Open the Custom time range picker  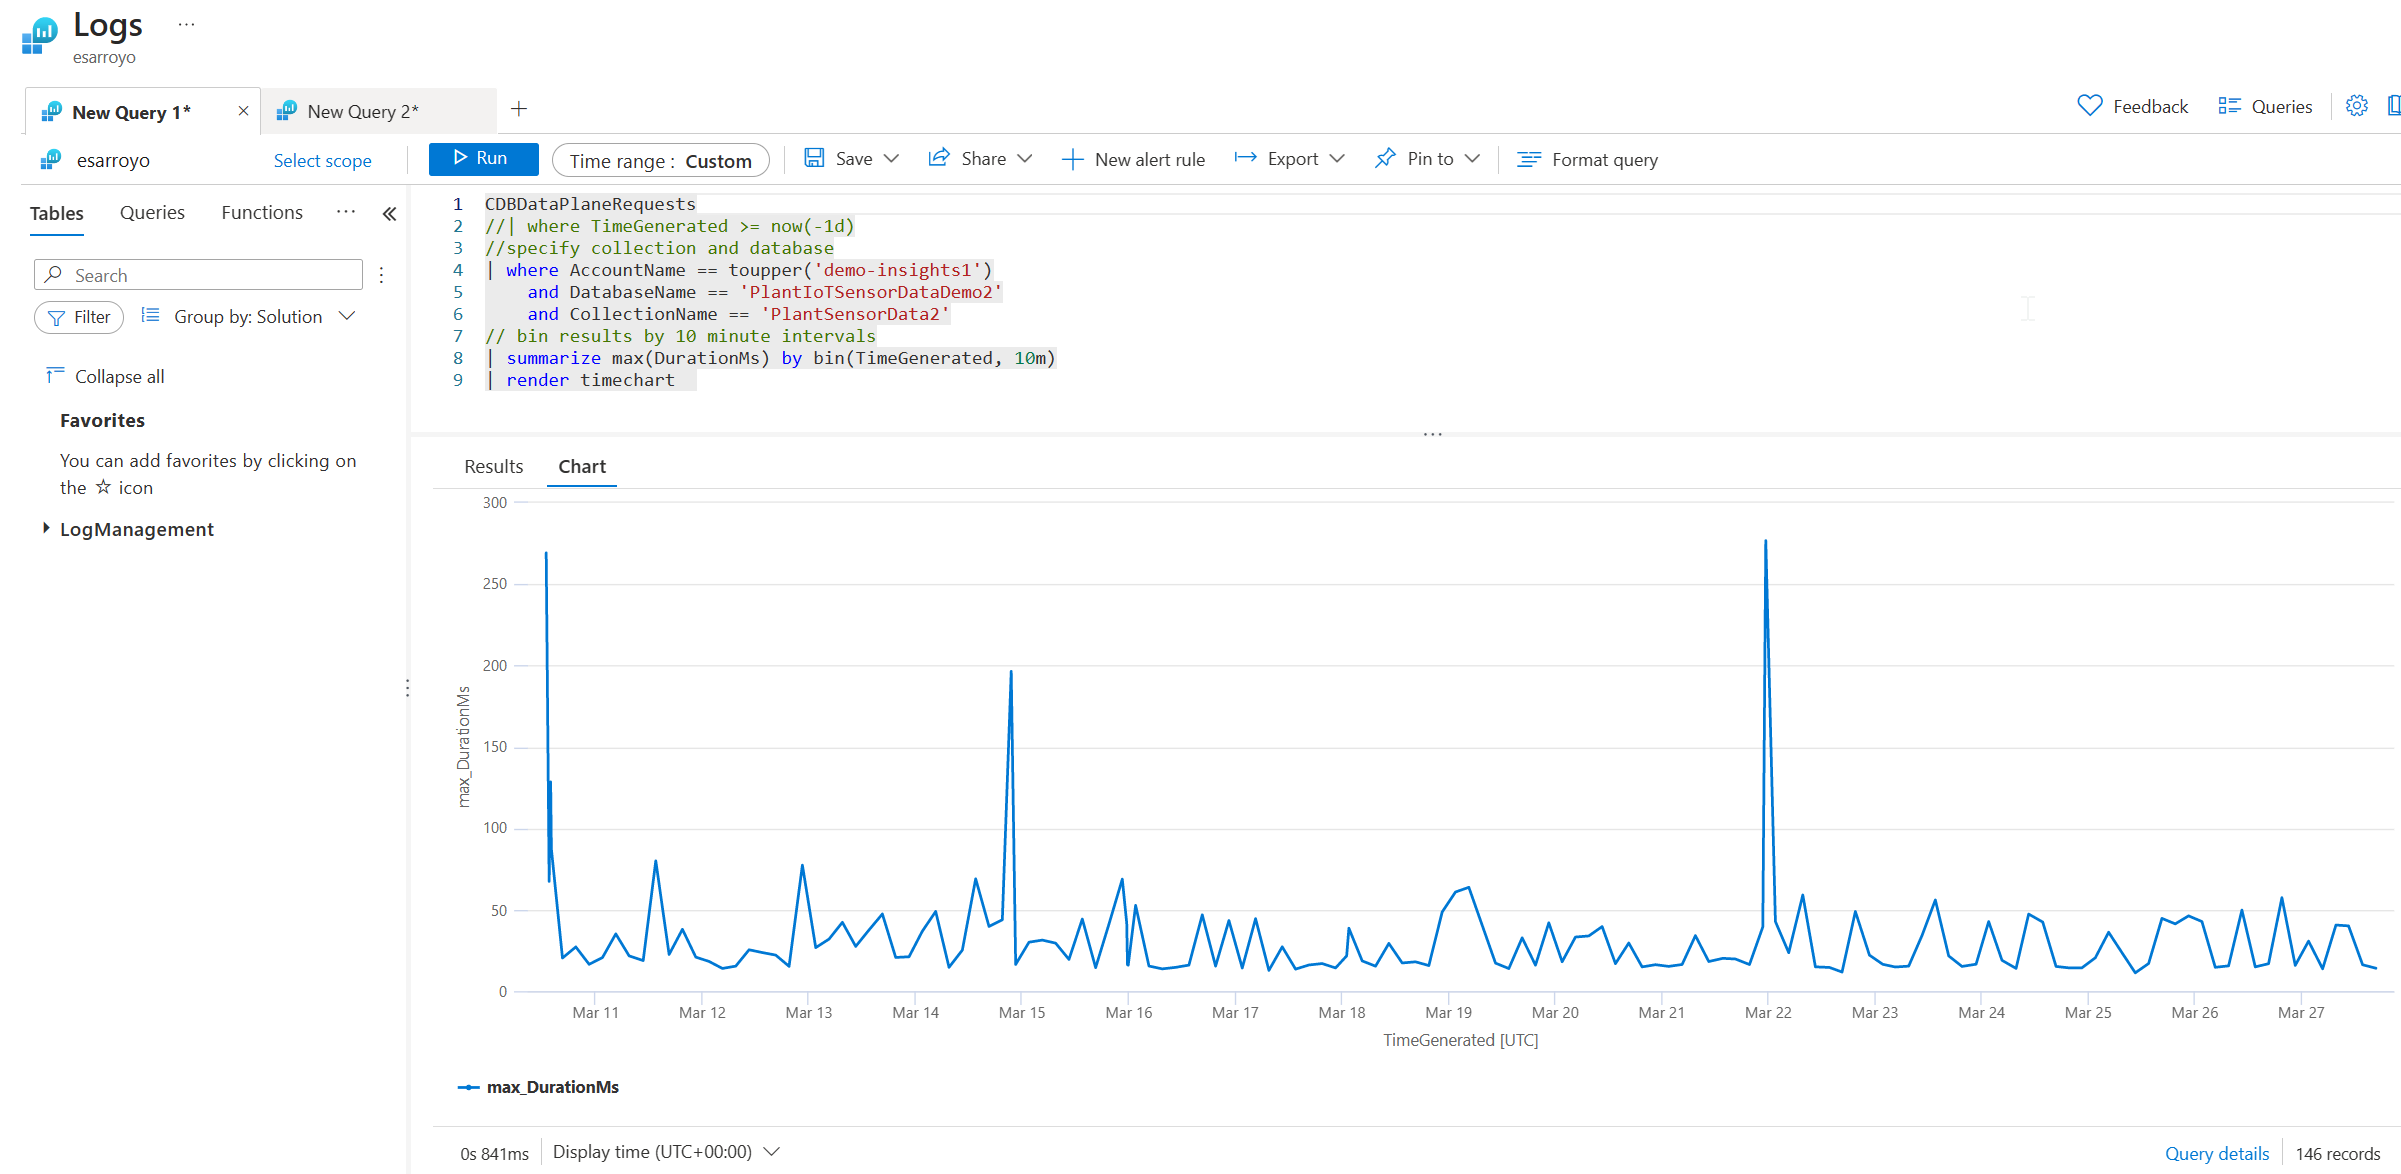[660, 160]
